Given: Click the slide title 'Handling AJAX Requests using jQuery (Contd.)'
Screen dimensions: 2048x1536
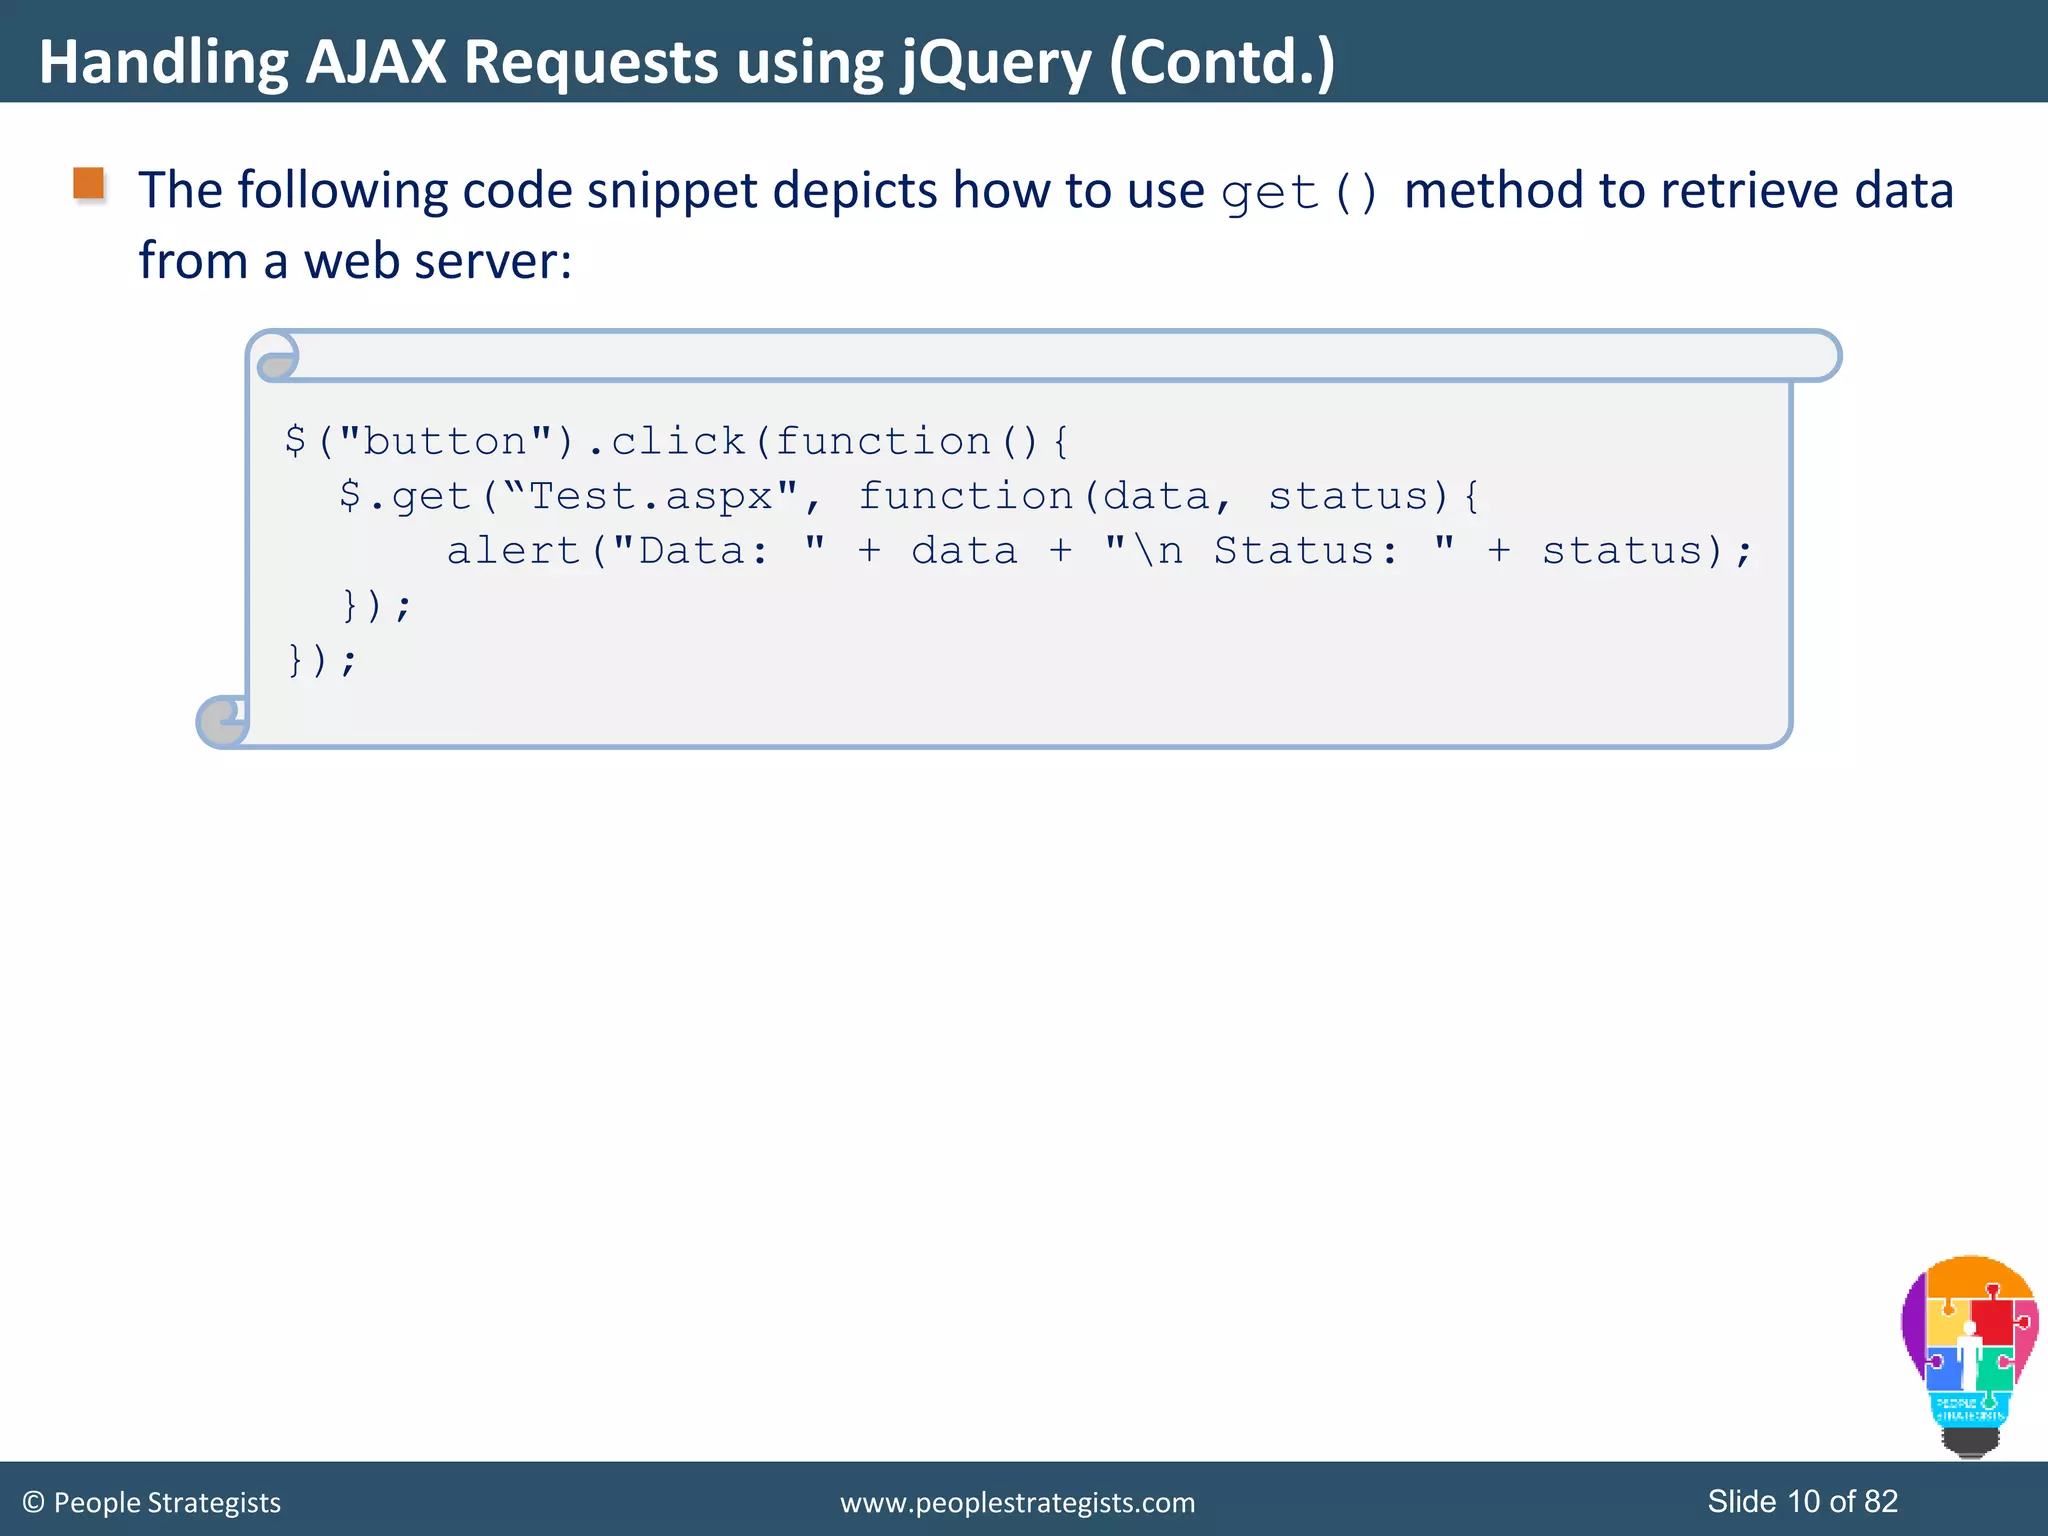Looking at the screenshot, I should point(687,61).
